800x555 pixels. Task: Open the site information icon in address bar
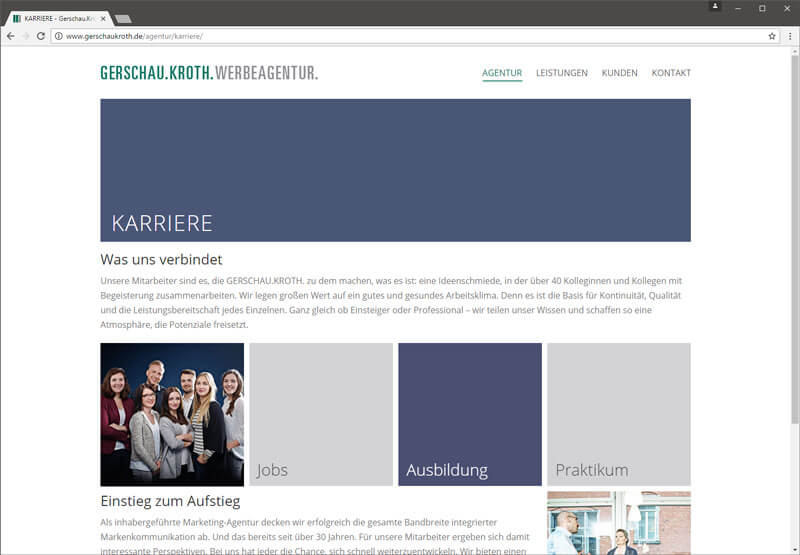[59, 36]
